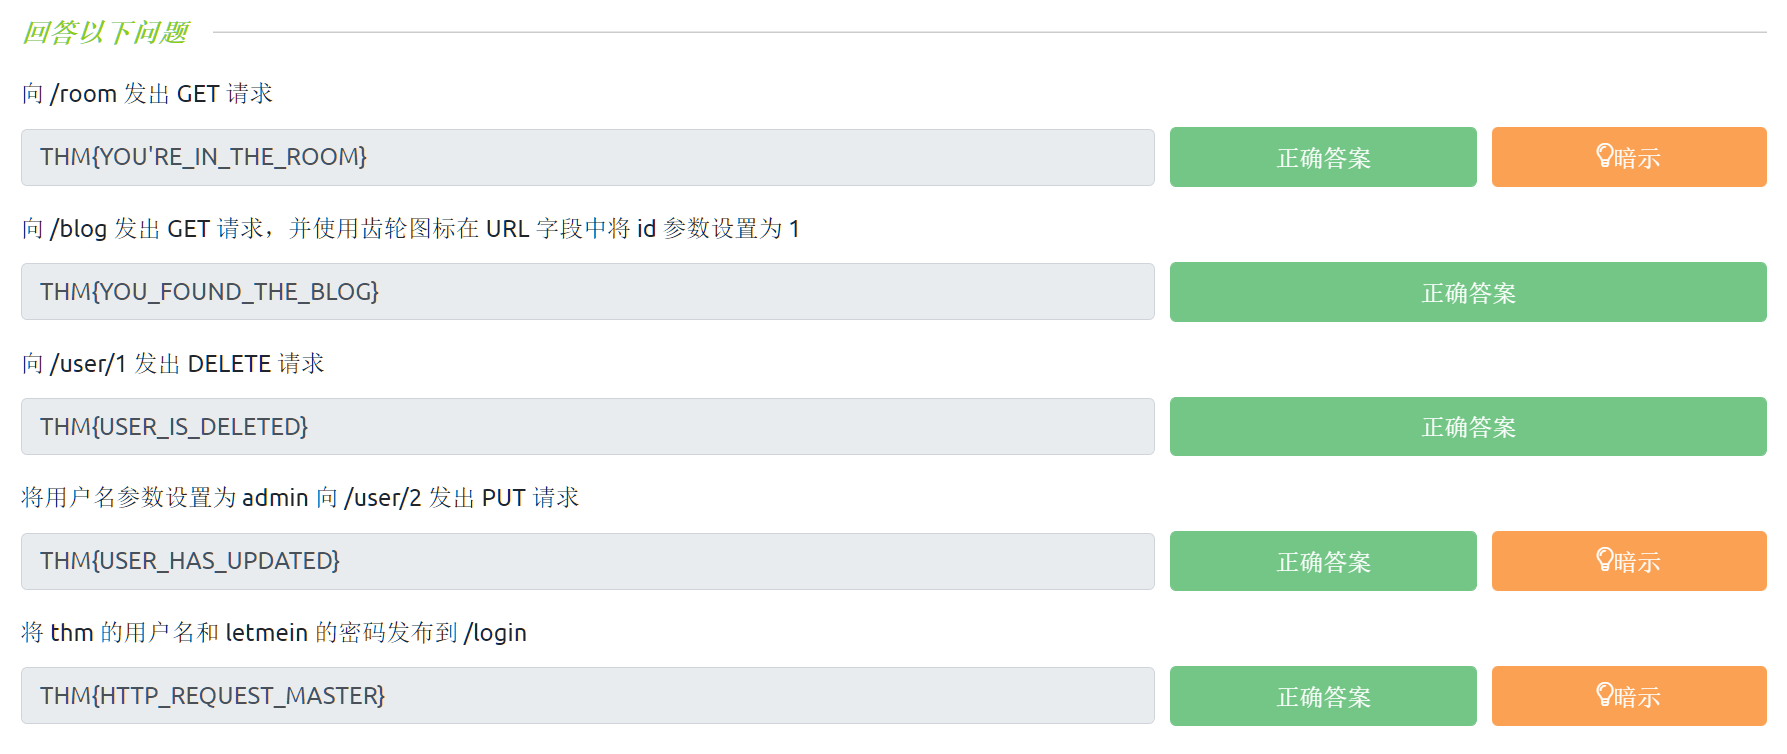Focus the THM{YOU'RE_IN_THE_ROOM} answer field
Viewport: 1787px width, 754px height.
pyautogui.click(x=587, y=157)
